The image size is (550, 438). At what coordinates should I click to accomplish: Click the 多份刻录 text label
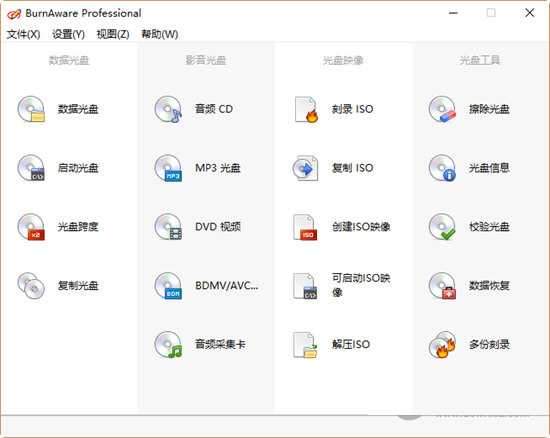pos(489,344)
